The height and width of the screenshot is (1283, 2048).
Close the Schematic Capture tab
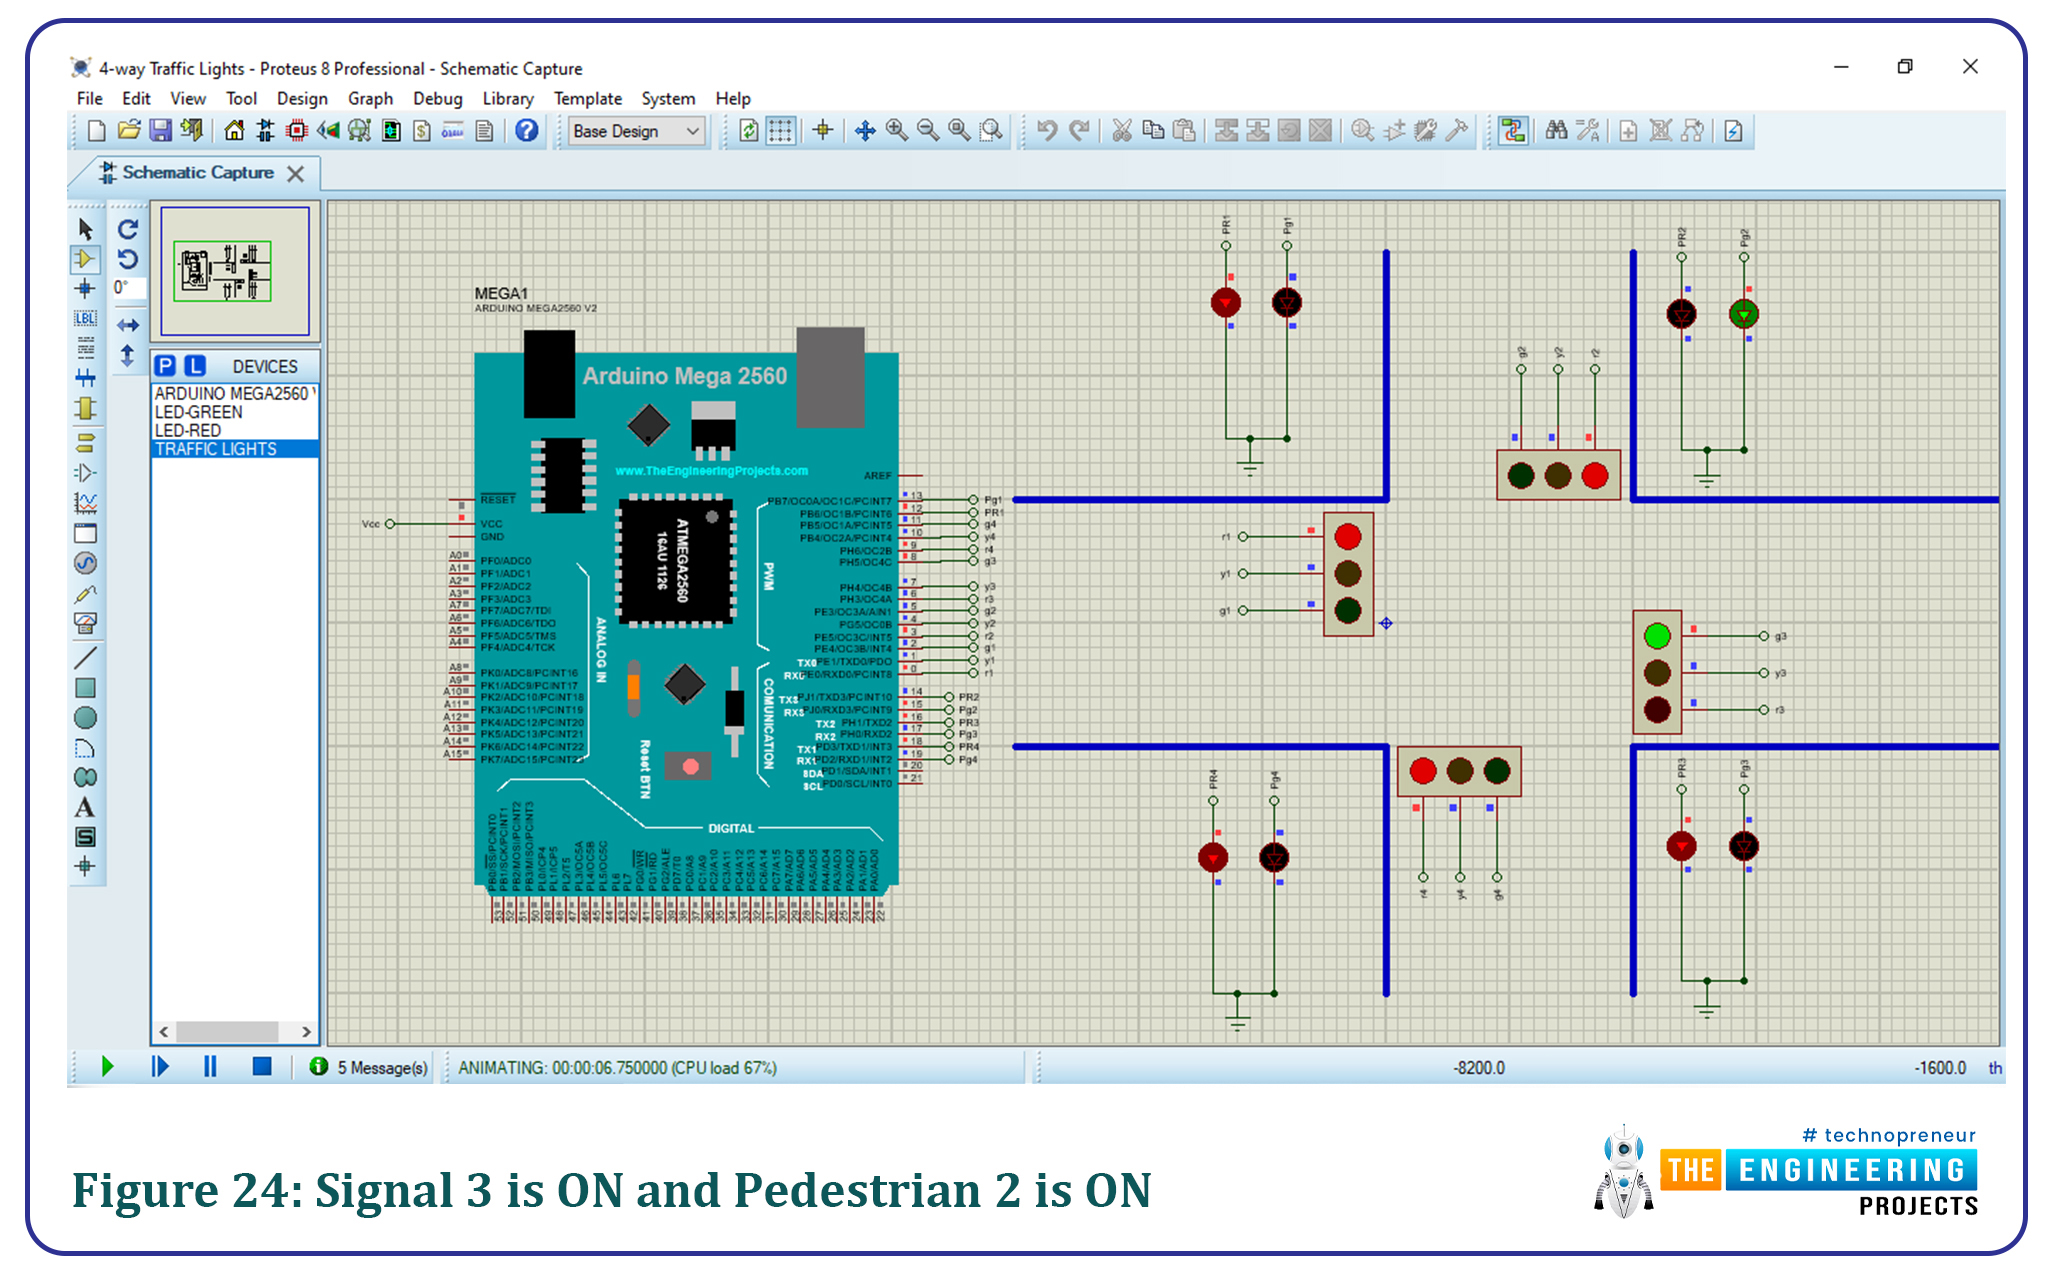pyautogui.click(x=295, y=173)
